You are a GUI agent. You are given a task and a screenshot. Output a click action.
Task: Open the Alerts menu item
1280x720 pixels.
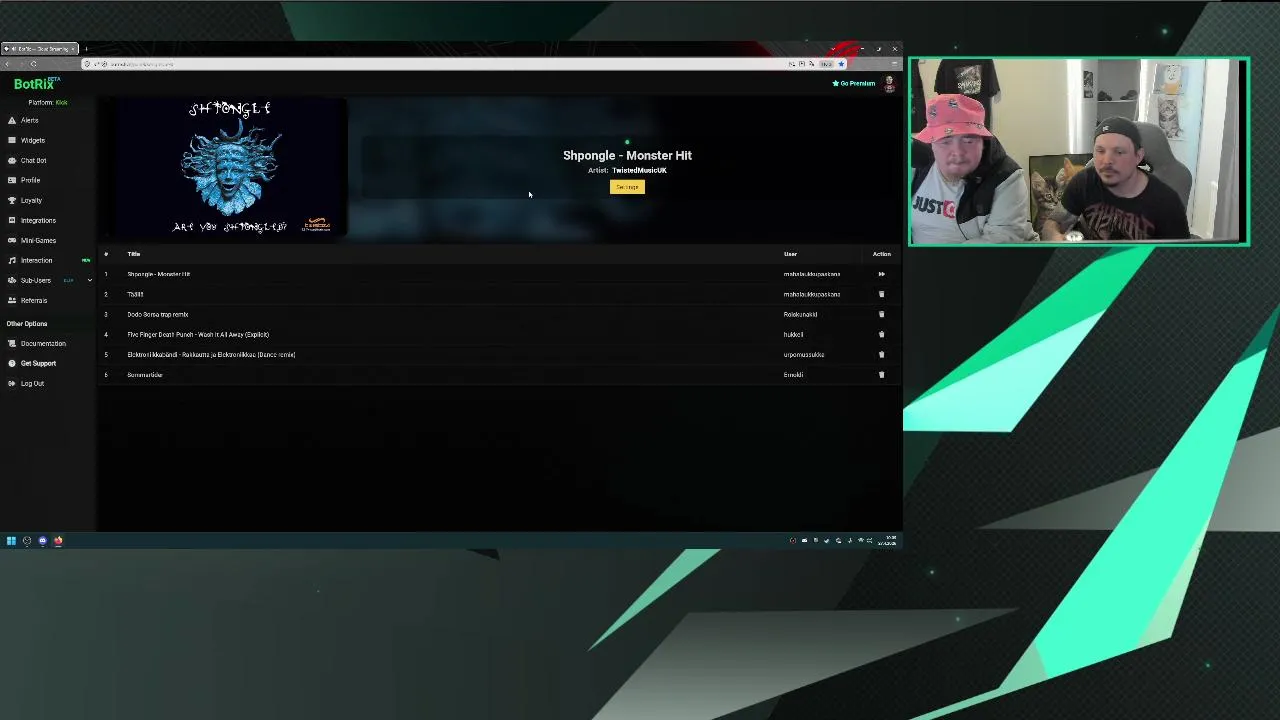click(30, 120)
